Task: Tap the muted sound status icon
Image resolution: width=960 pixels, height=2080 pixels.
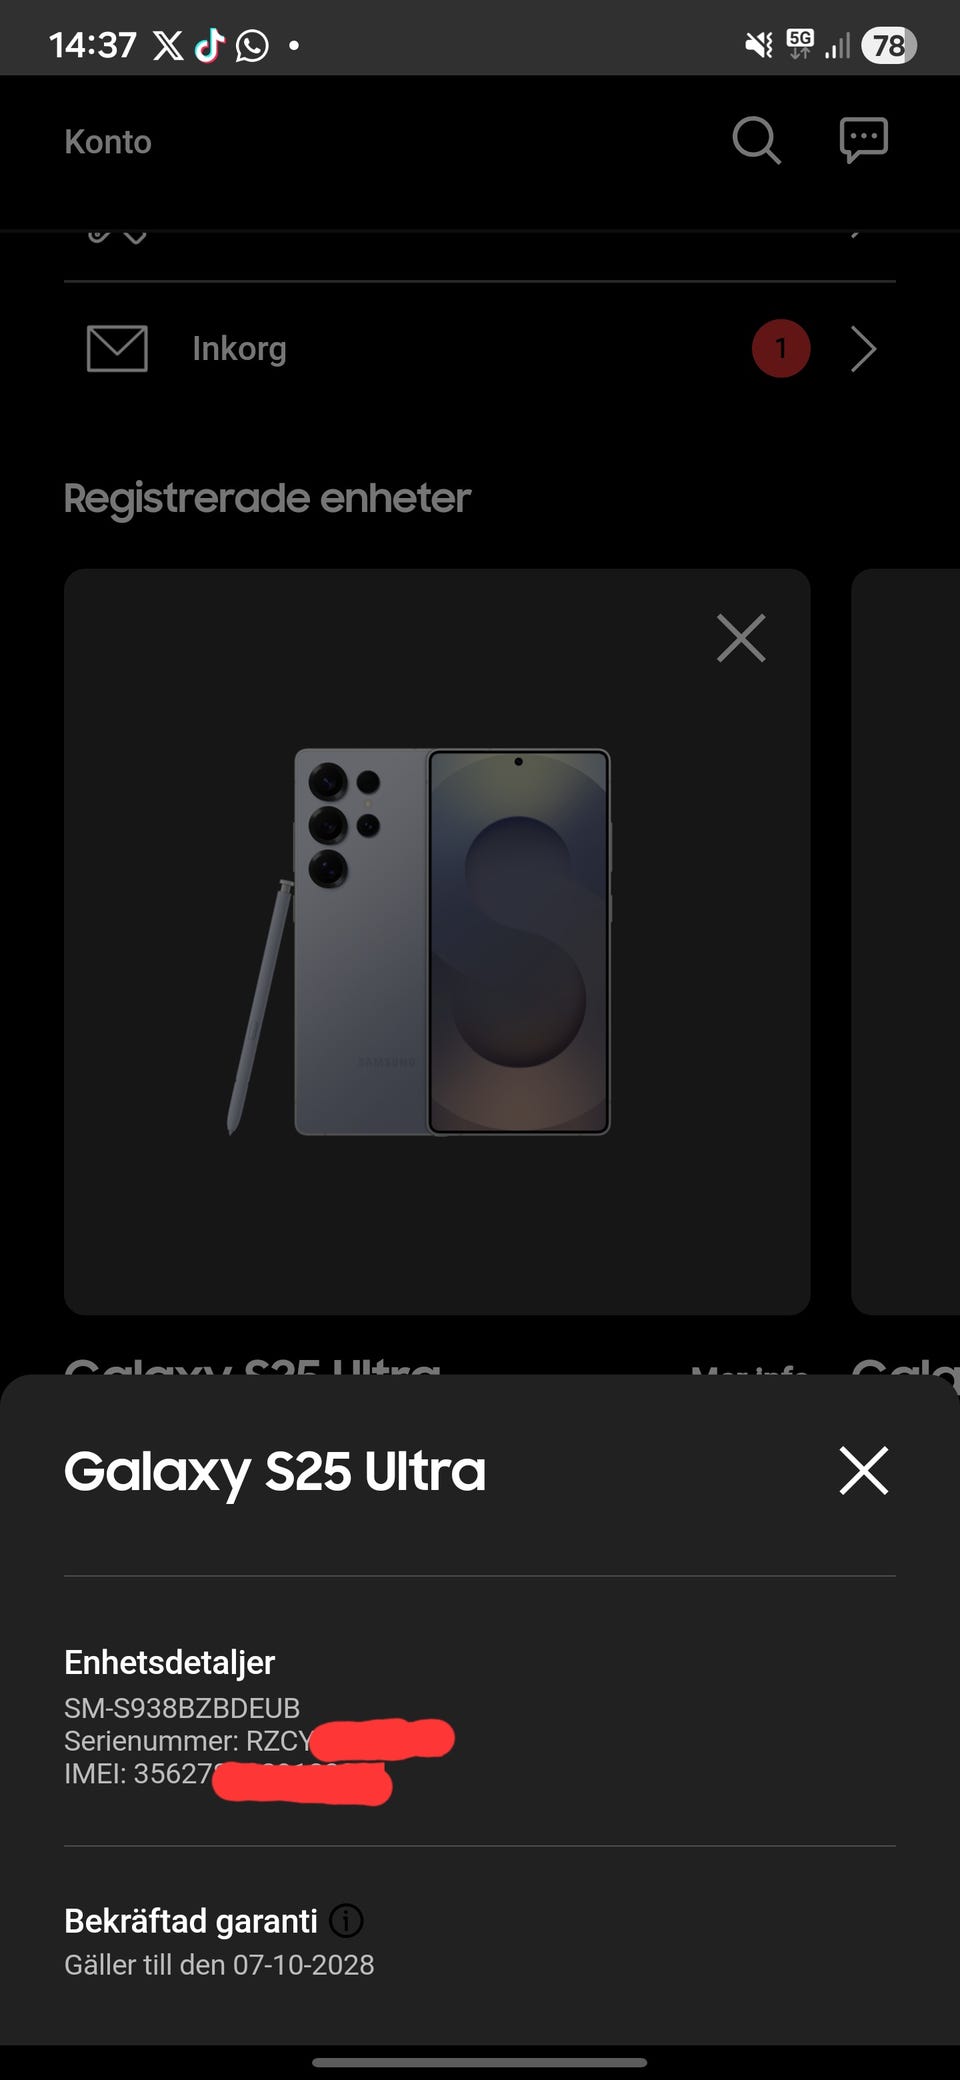Action: pos(759,45)
